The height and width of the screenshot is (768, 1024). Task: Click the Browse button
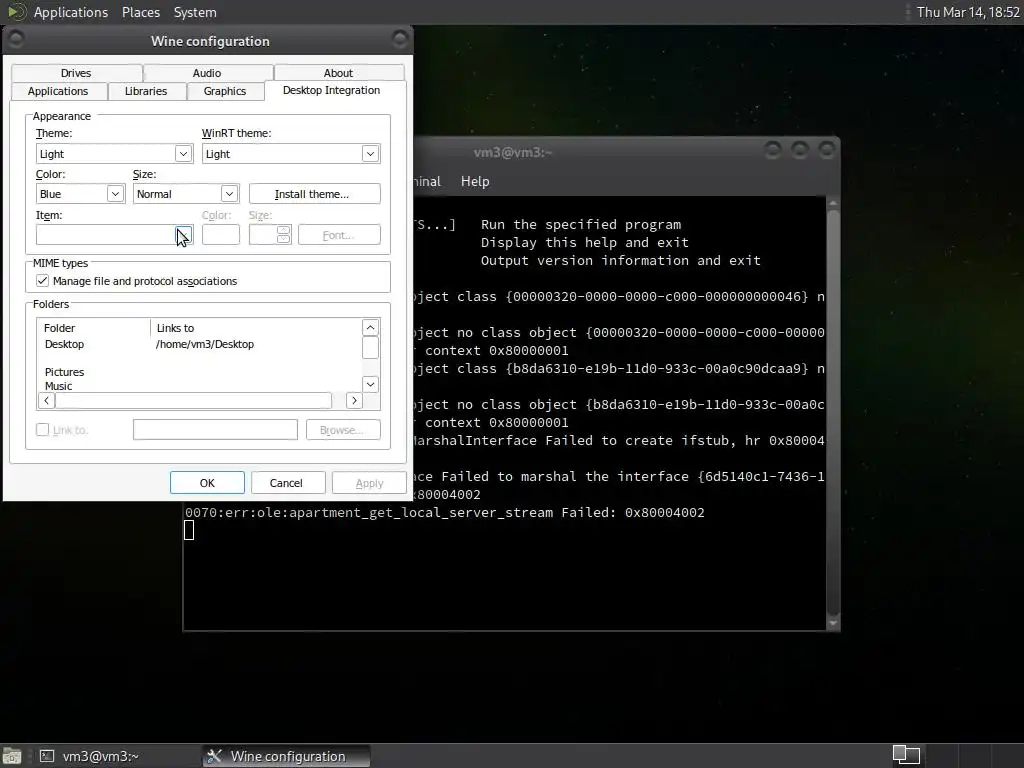coord(343,430)
